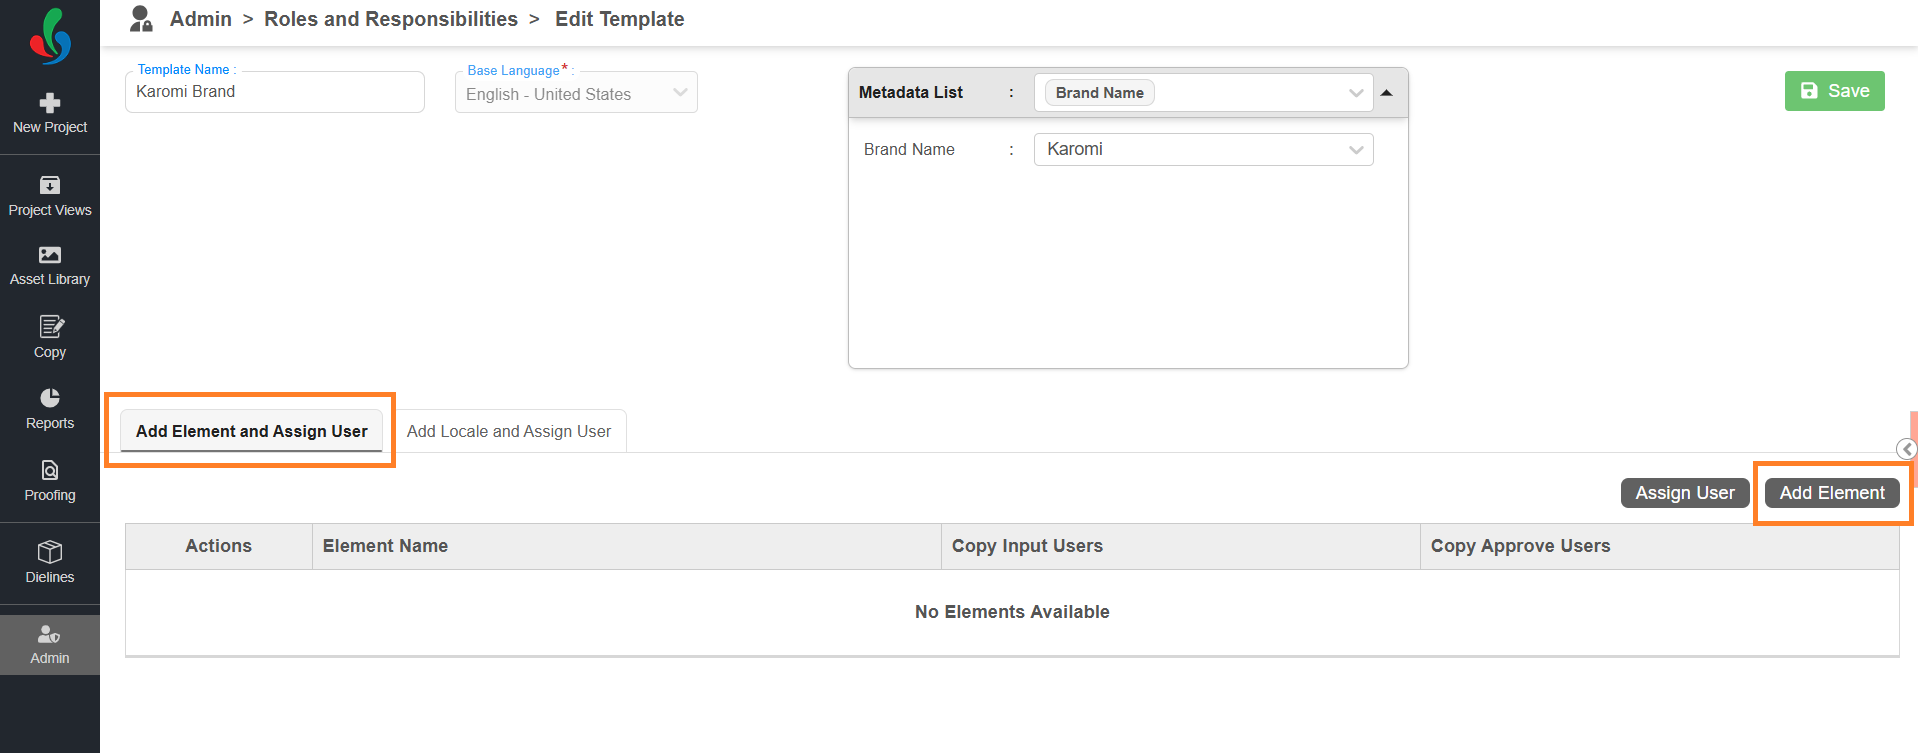Click the Assign User button
This screenshot has width=1918, height=753.
click(1684, 493)
